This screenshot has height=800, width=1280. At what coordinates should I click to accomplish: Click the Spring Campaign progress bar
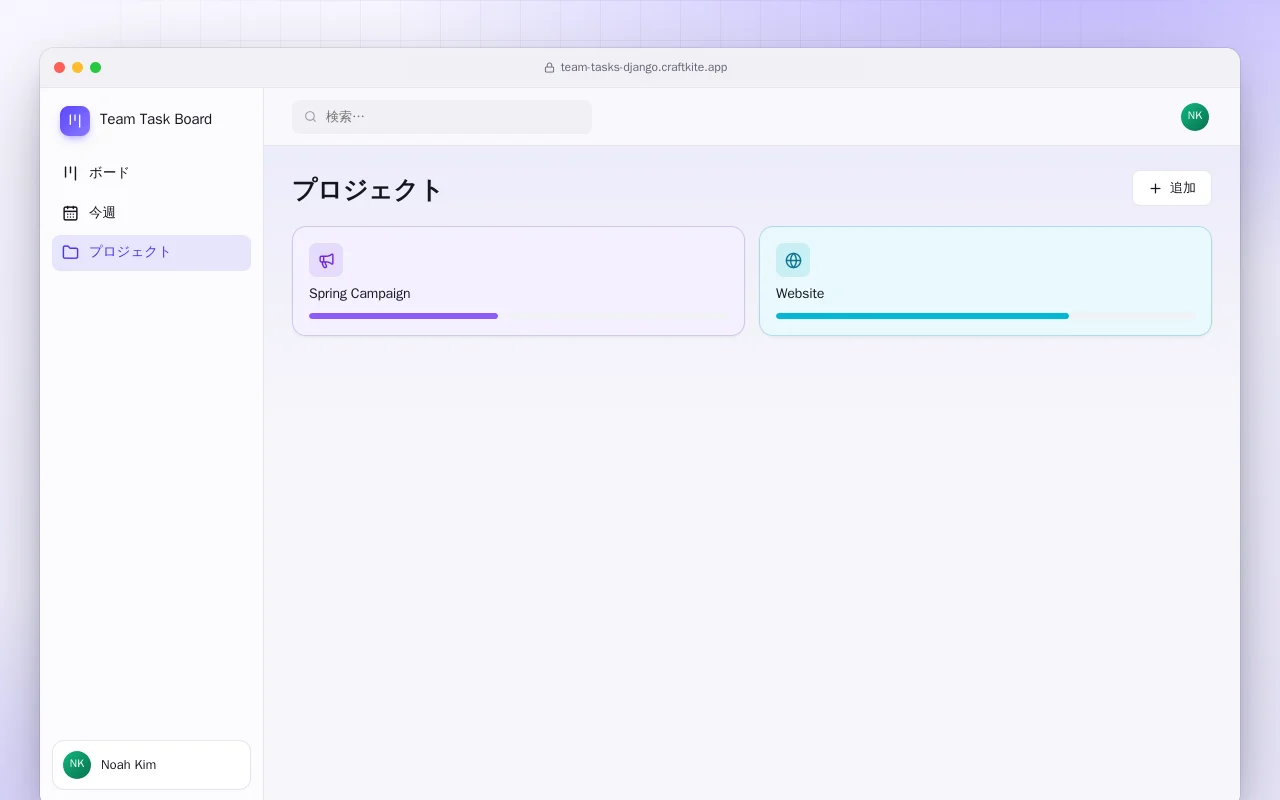click(x=518, y=316)
